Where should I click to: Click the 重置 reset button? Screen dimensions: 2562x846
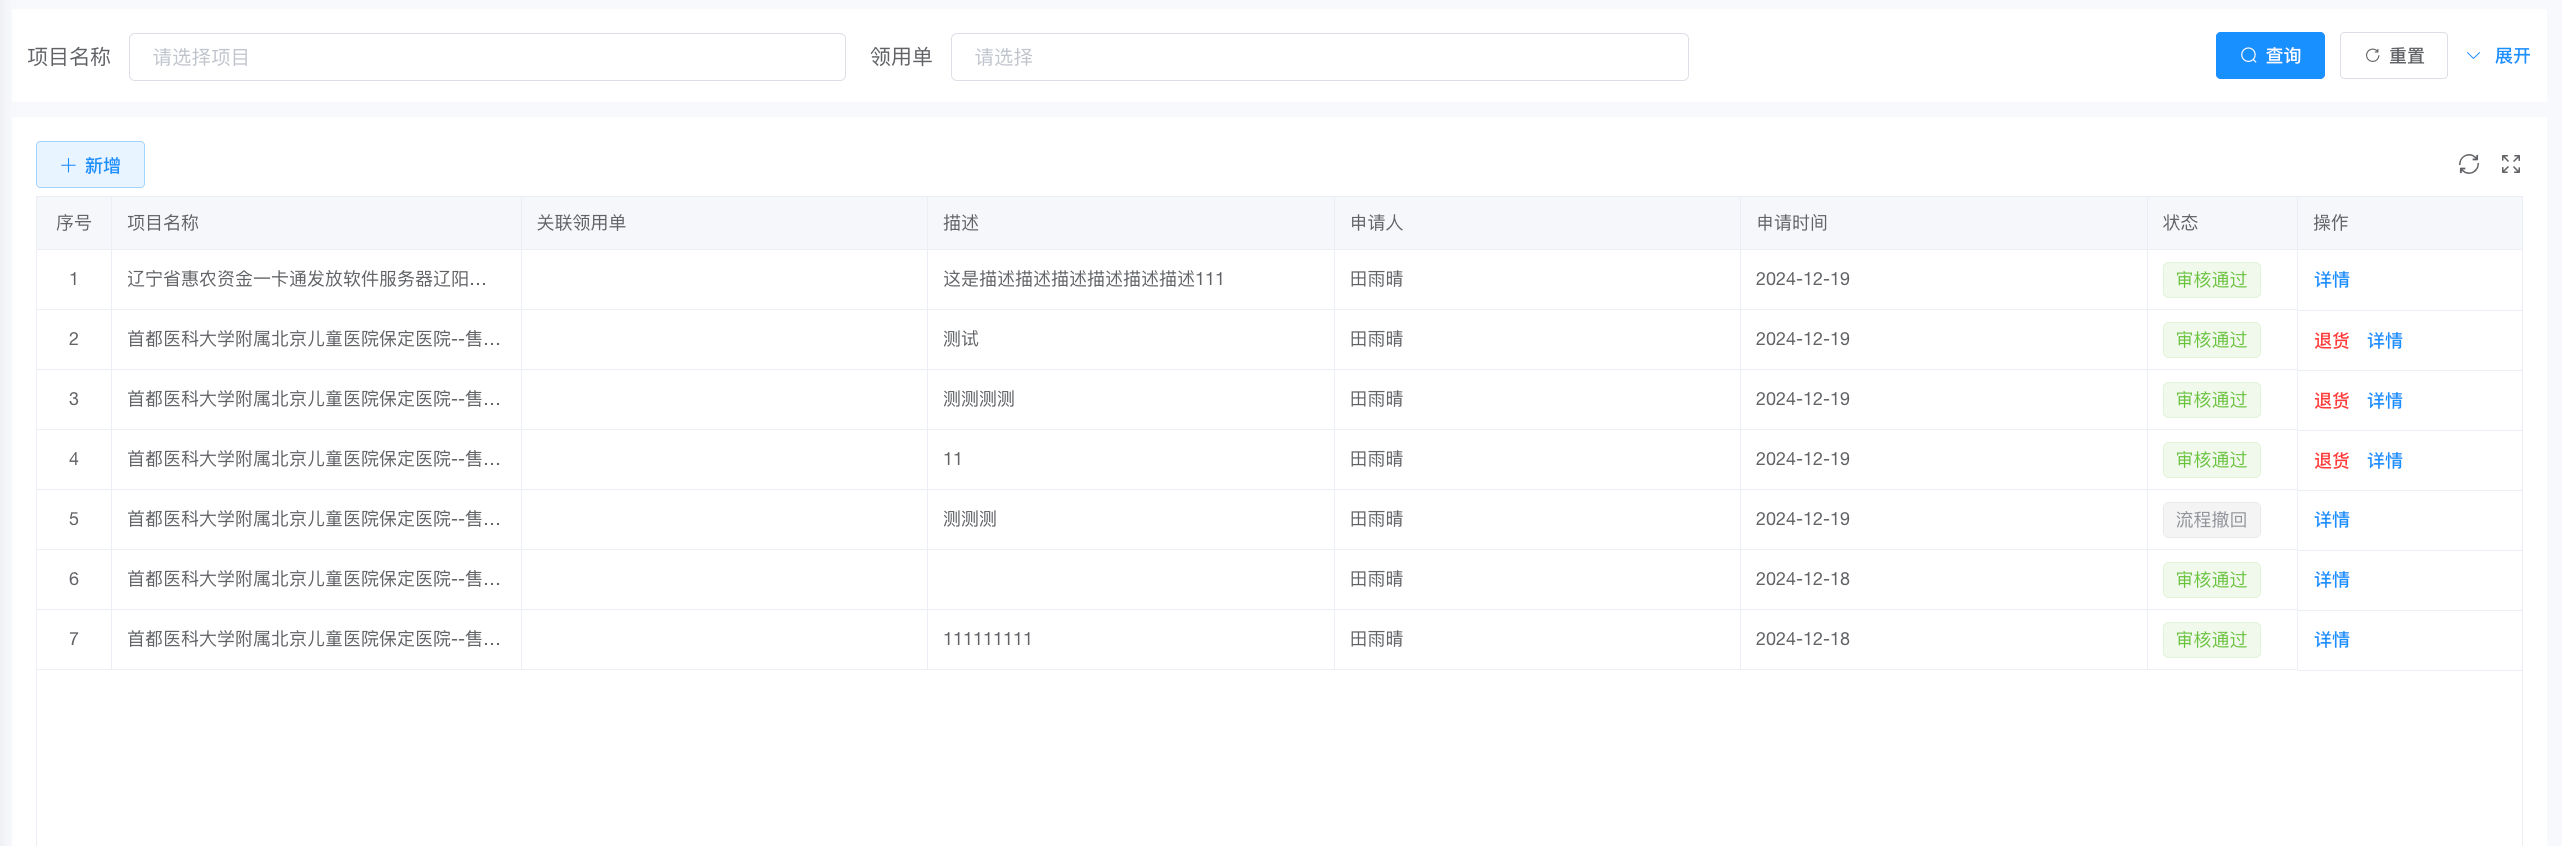2393,56
